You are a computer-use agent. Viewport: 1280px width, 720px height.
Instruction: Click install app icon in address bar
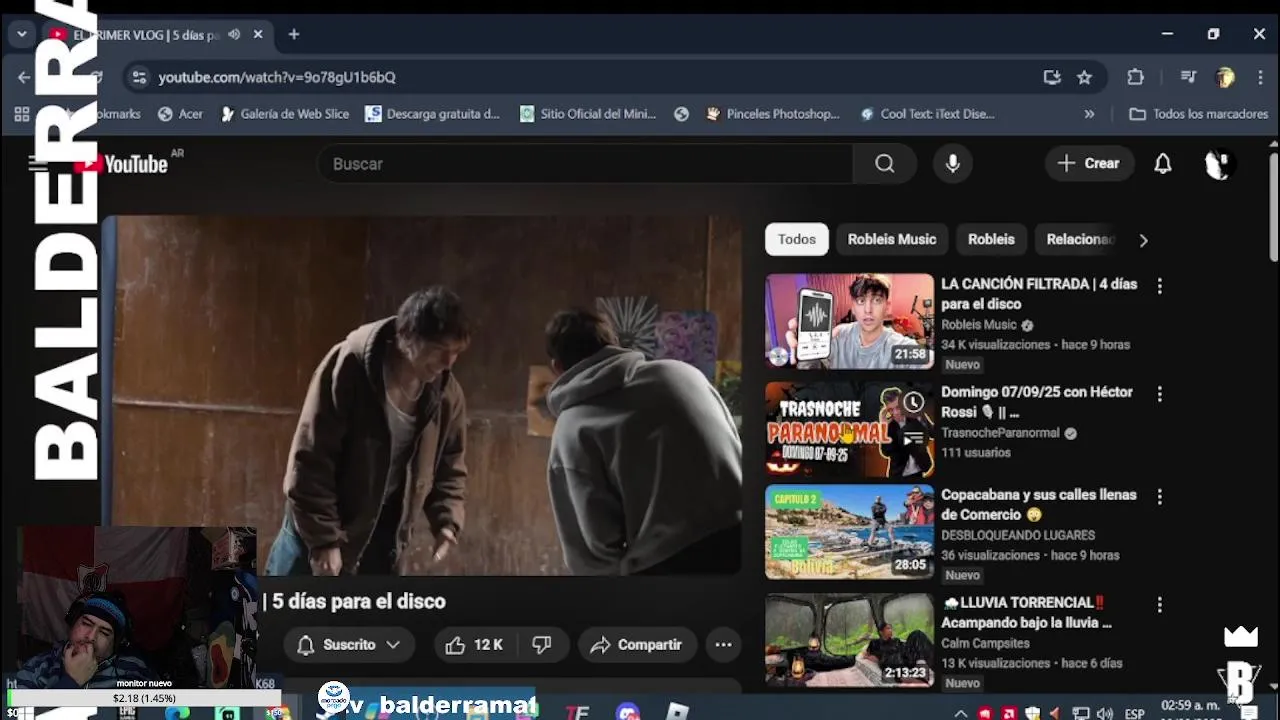(1051, 77)
